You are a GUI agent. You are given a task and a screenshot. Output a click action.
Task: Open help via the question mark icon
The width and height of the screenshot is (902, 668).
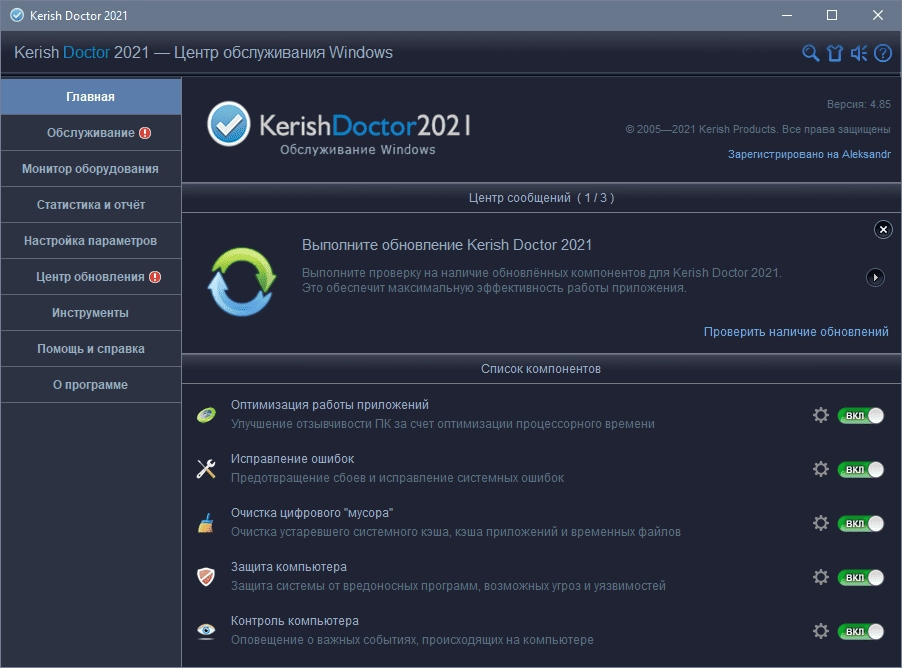click(882, 54)
